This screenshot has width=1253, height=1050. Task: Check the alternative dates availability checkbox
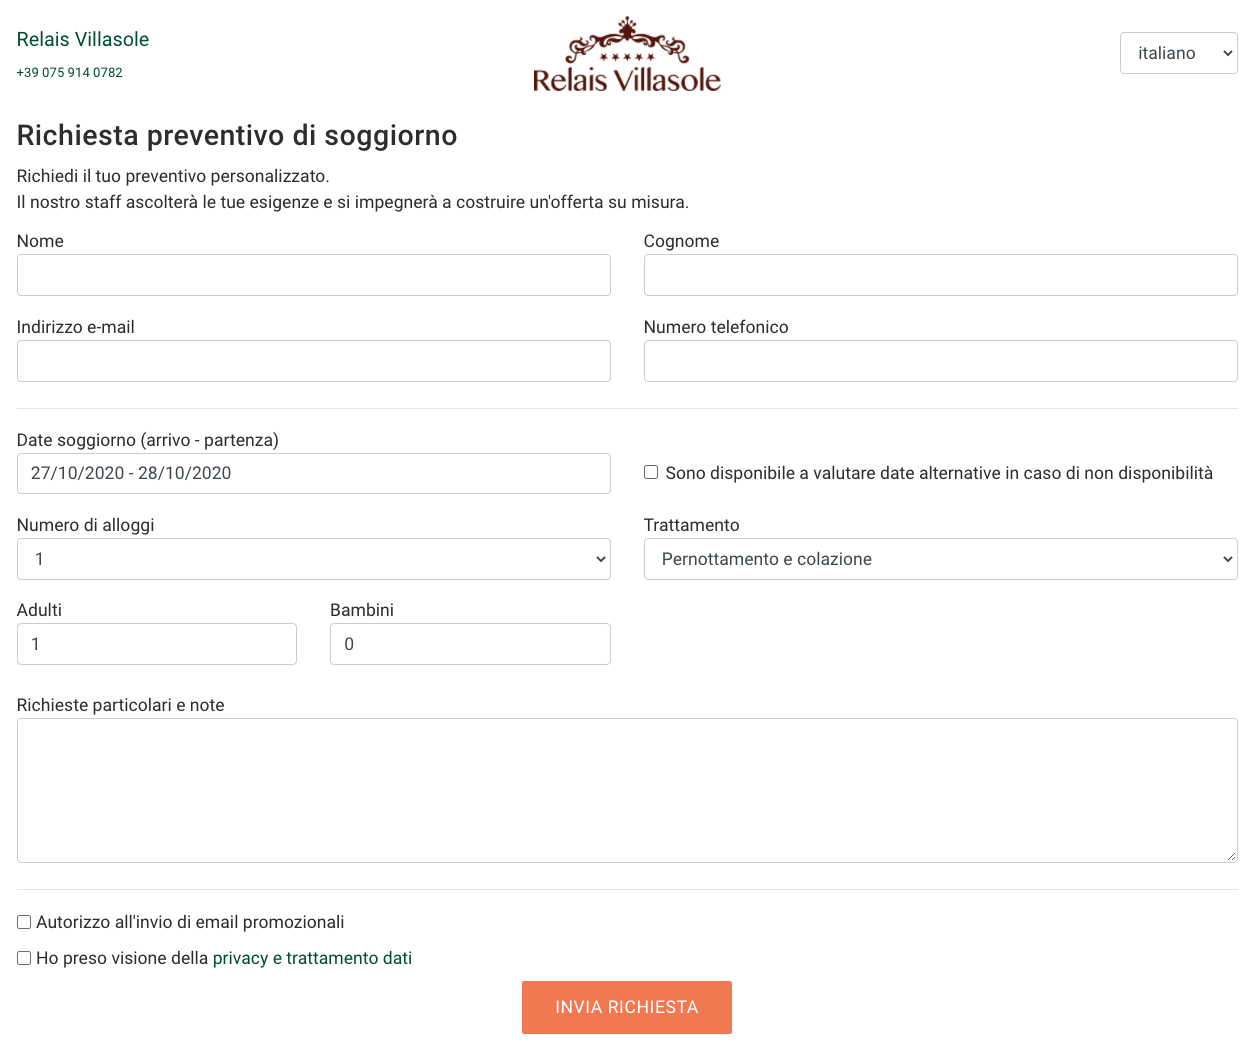tap(651, 472)
